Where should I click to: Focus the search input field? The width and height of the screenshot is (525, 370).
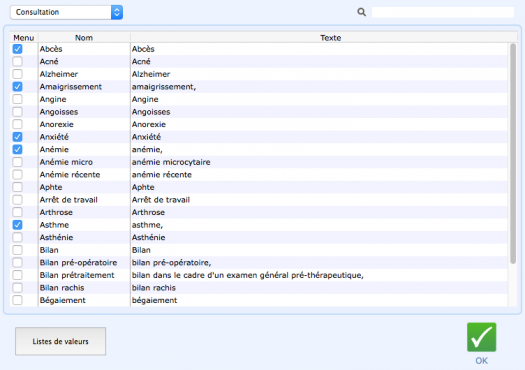point(443,12)
